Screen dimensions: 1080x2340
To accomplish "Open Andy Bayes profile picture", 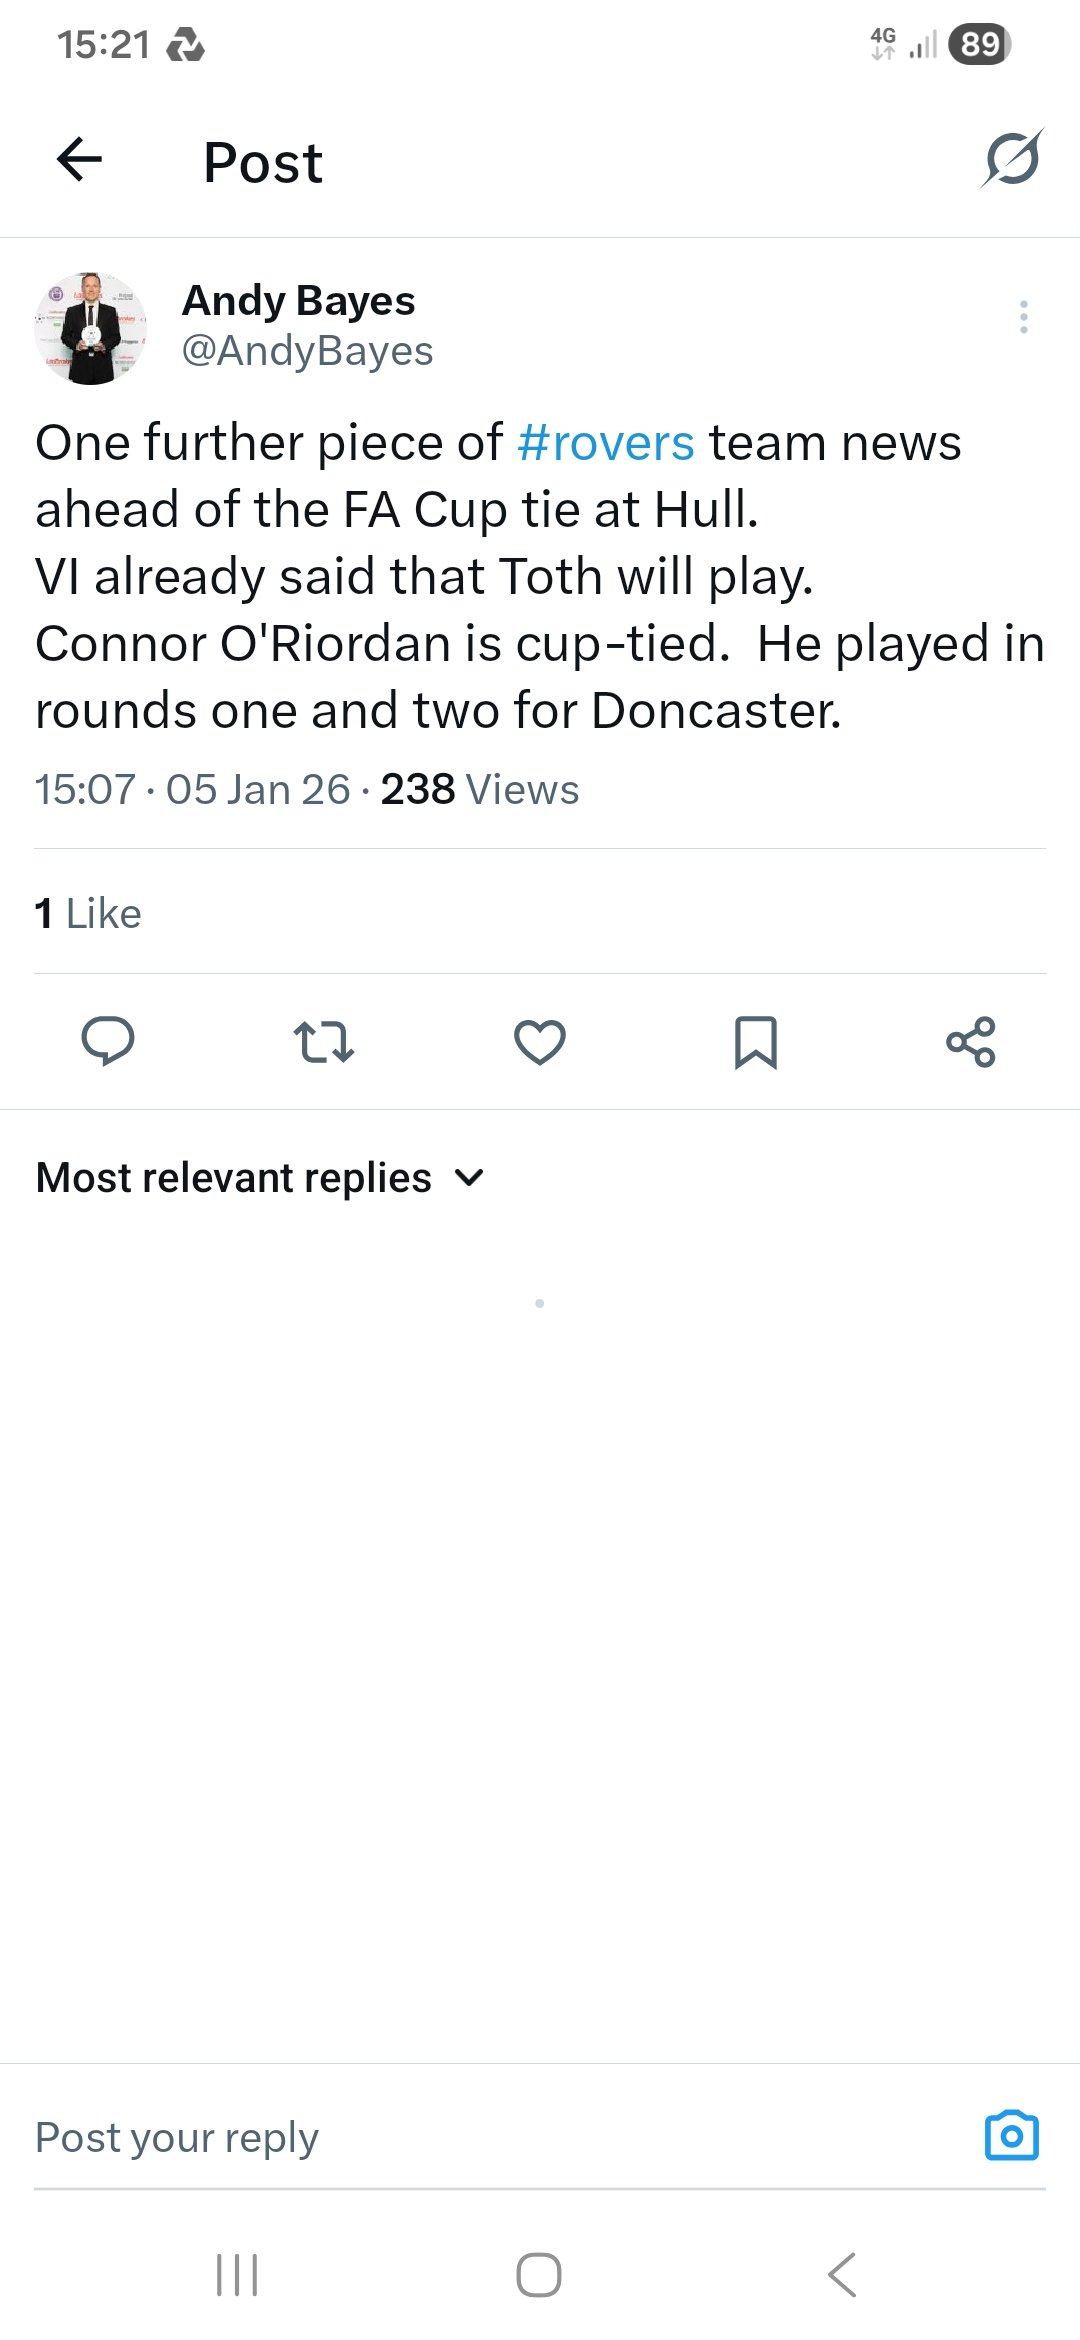I will 91,328.
